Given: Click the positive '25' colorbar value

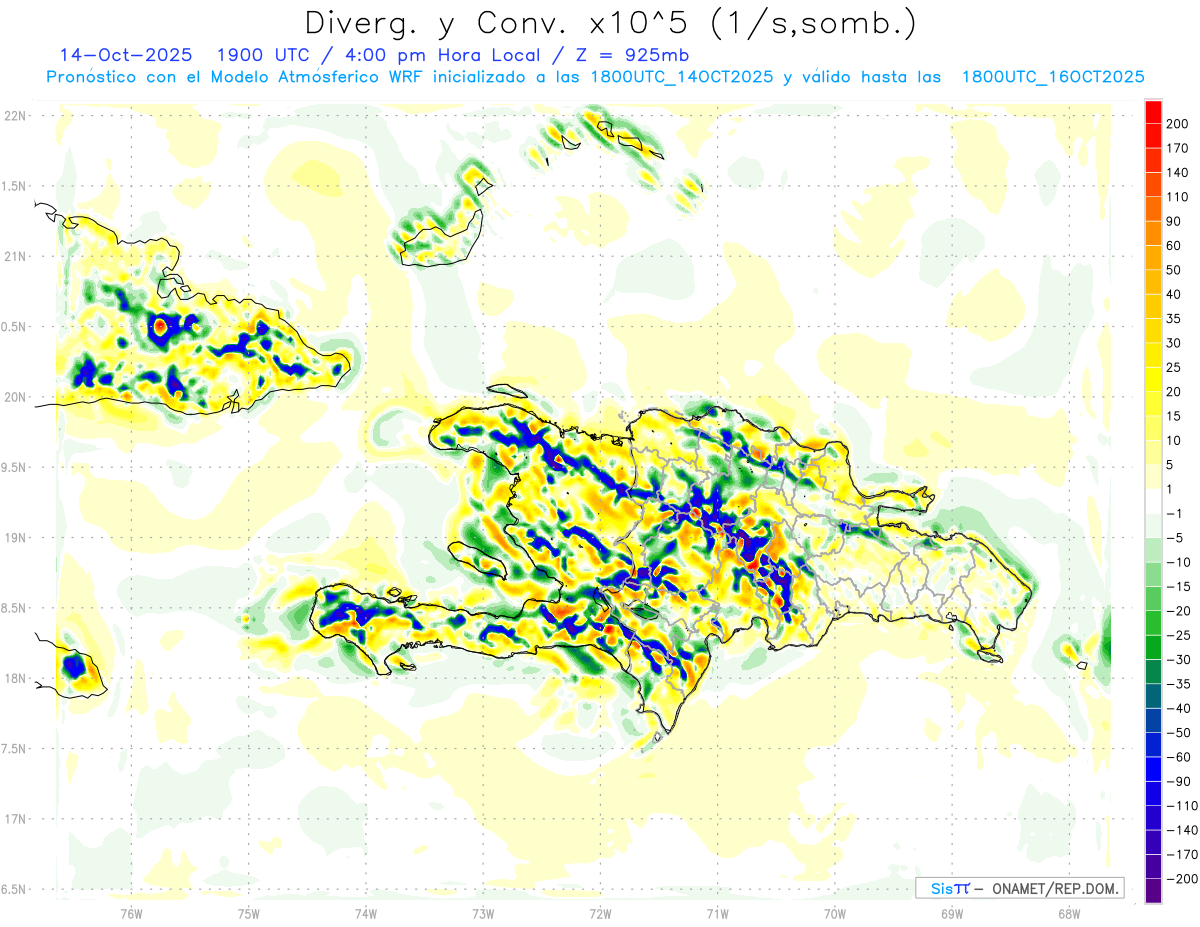Looking at the screenshot, I should click(x=1174, y=367).
